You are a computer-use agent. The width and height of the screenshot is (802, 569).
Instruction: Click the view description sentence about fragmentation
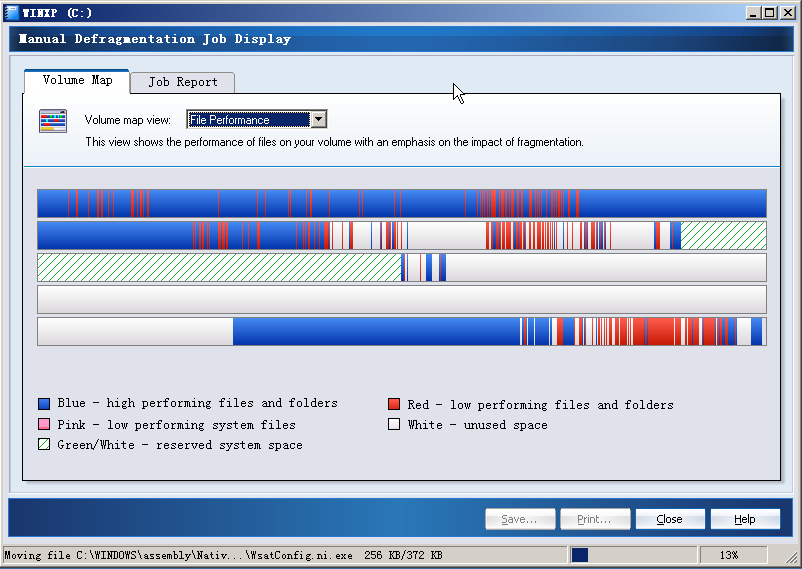point(335,142)
